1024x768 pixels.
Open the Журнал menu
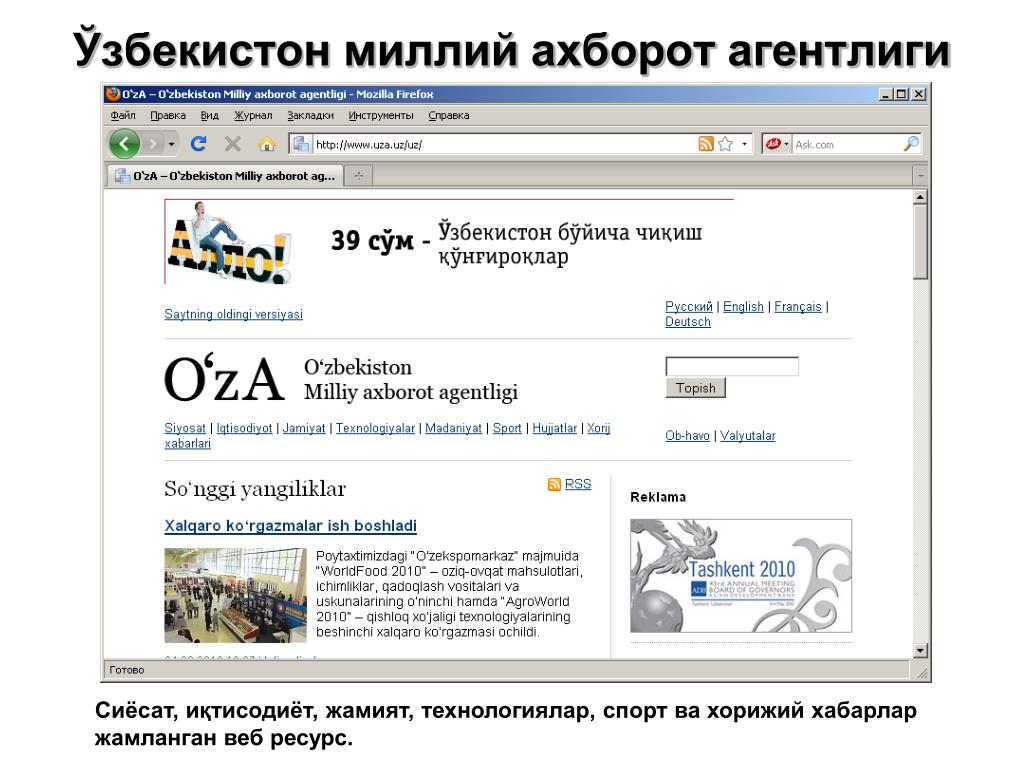[253, 116]
